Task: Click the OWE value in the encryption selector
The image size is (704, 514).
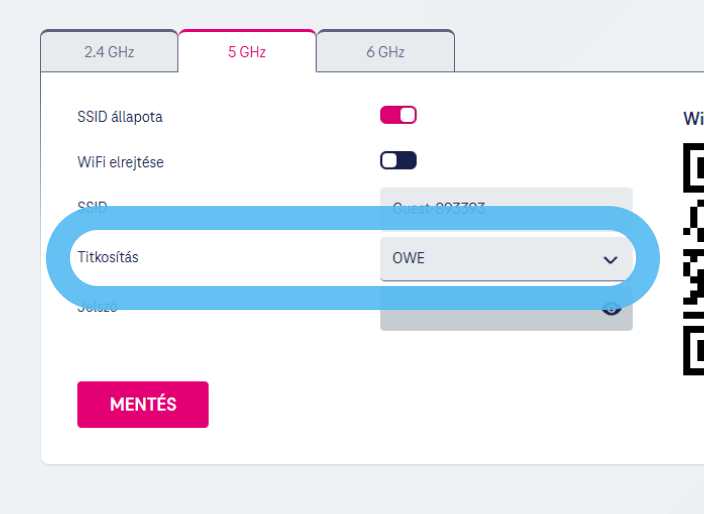Action: [x=408, y=259]
